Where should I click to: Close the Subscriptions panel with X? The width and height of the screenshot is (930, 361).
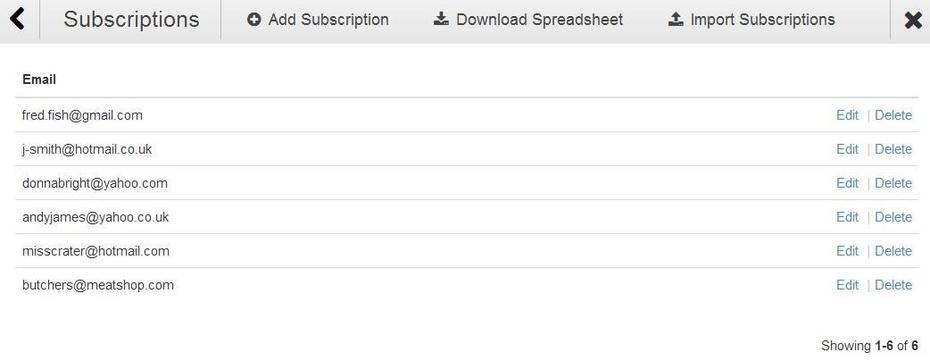913,20
